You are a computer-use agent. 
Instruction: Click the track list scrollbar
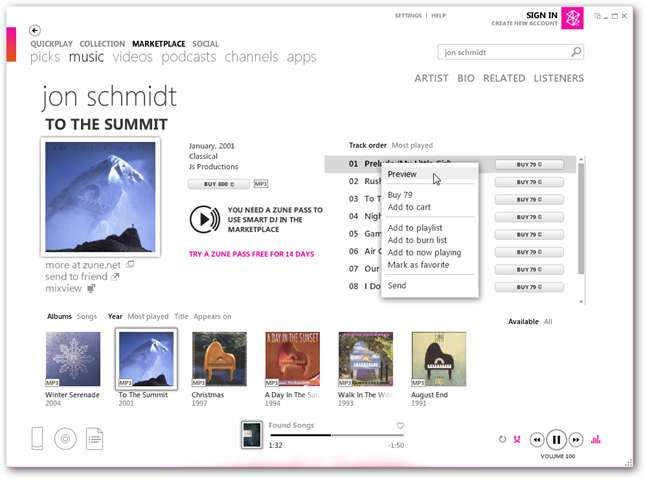pyautogui.click(x=581, y=218)
